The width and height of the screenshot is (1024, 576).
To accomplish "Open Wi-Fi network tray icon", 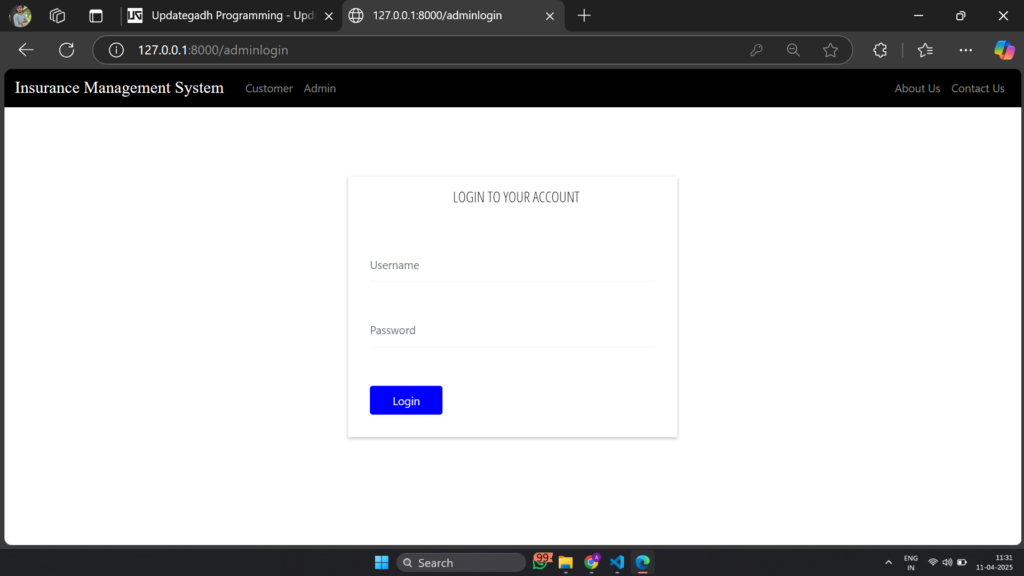I will coord(933,562).
